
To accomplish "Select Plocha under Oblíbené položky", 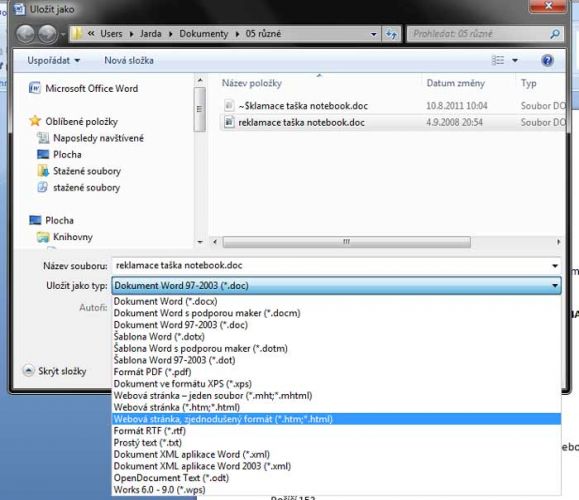I will (x=59, y=154).
